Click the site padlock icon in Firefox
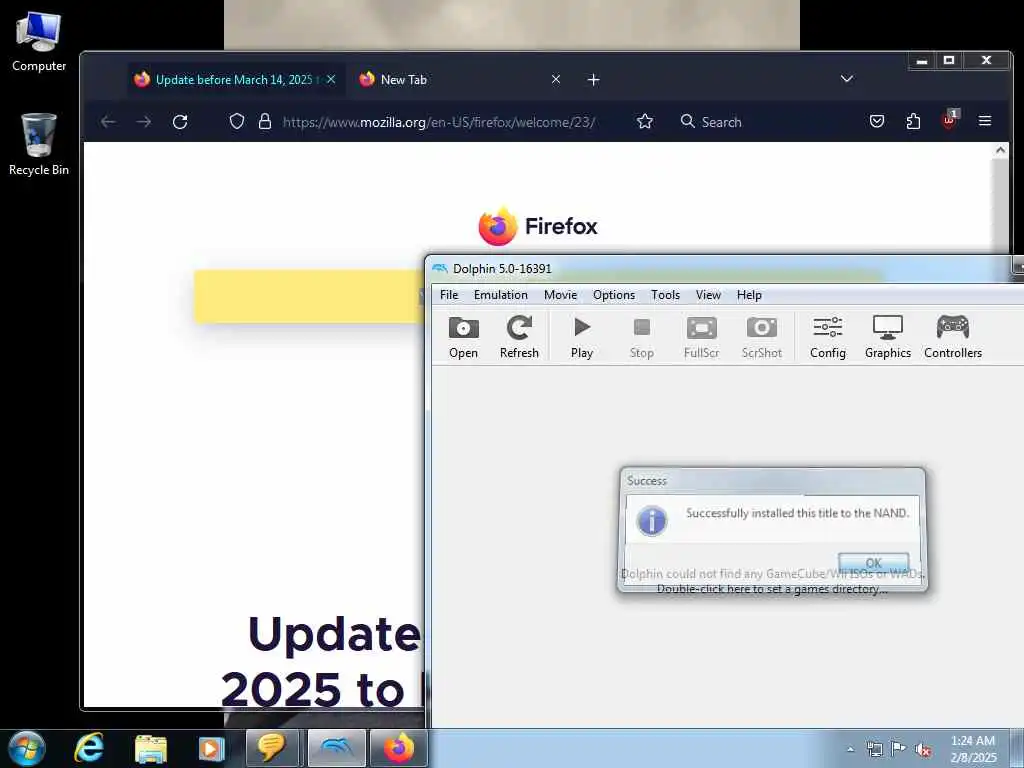 click(264, 121)
